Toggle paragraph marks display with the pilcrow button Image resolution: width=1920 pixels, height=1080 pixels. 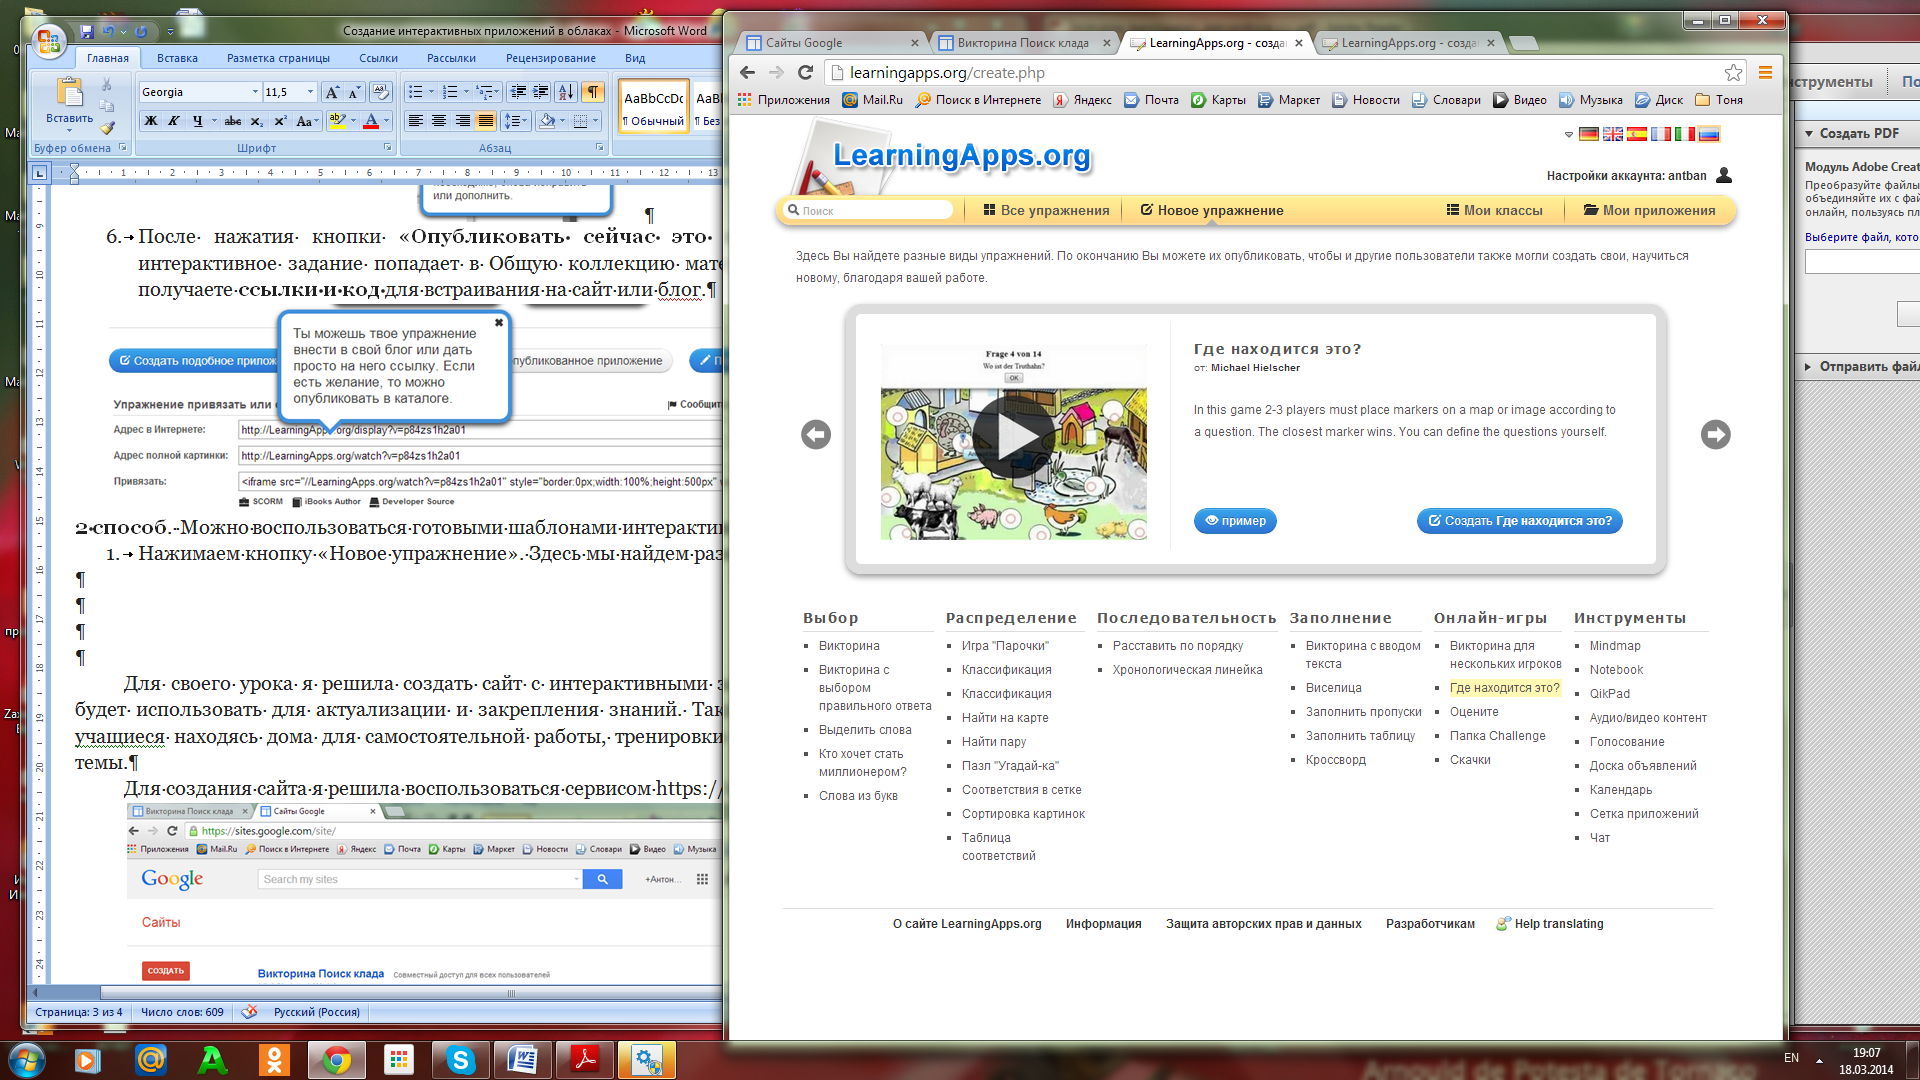point(593,92)
